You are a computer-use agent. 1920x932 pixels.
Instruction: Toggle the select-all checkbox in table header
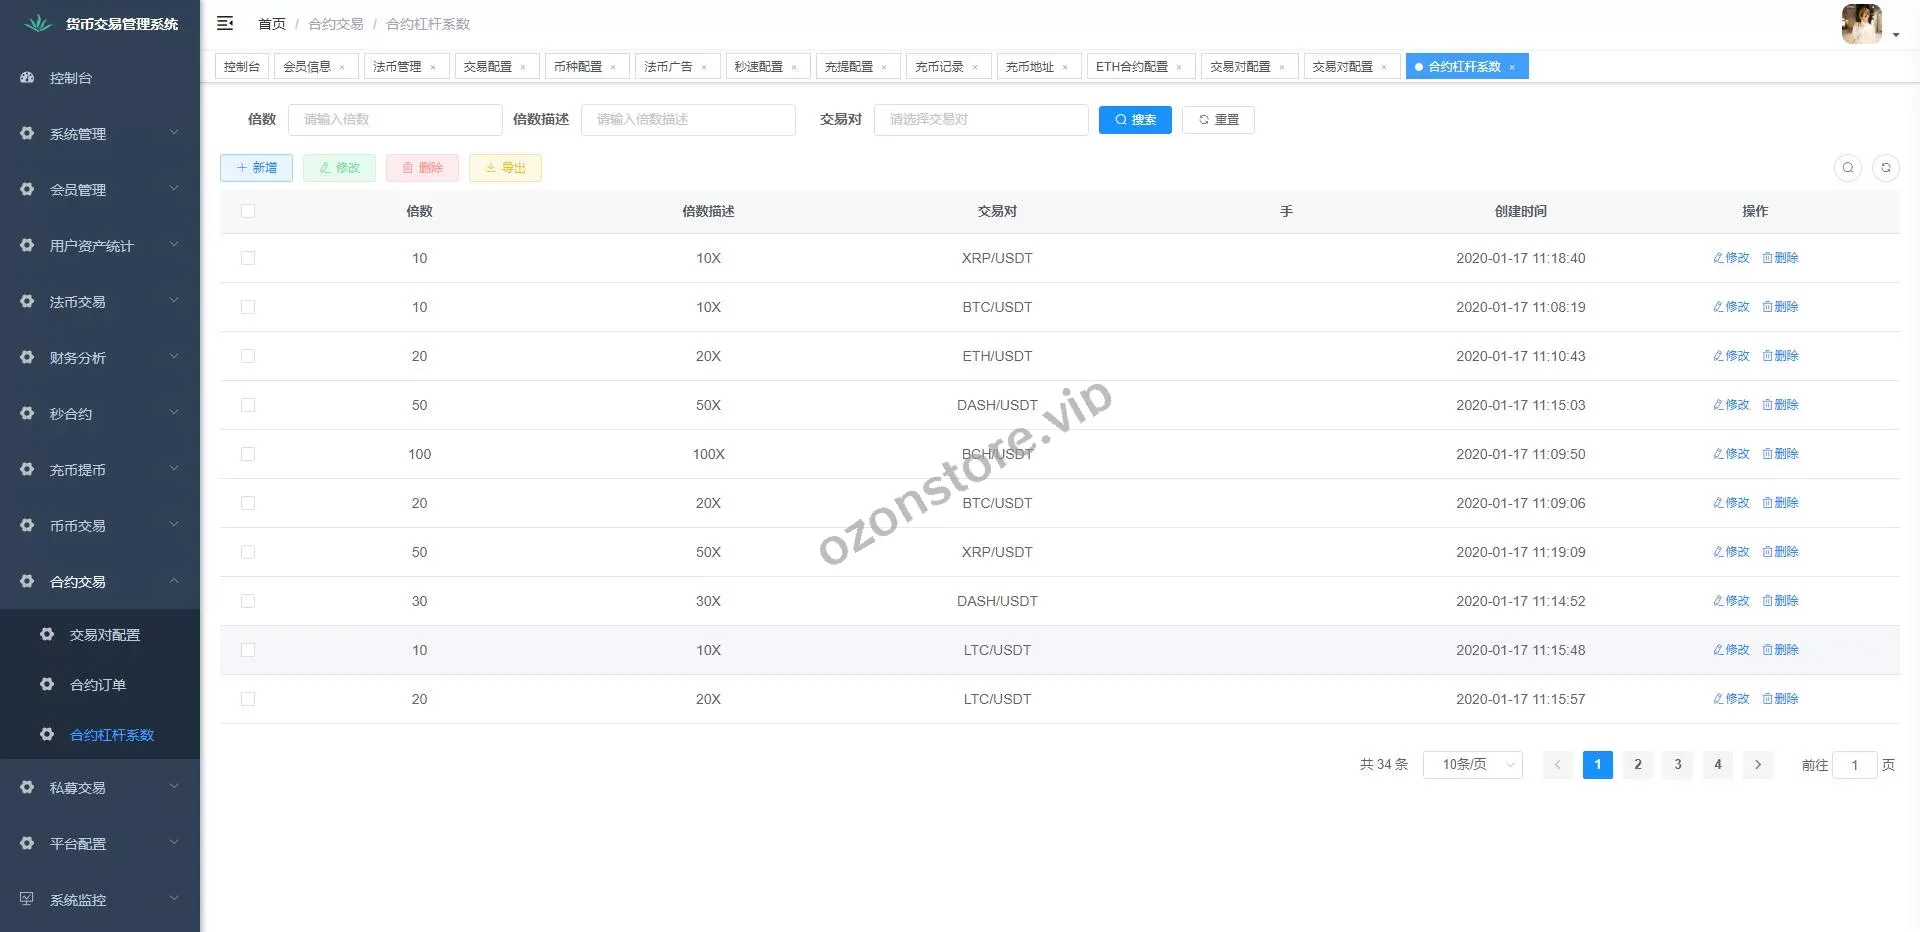click(x=248, y=211)
